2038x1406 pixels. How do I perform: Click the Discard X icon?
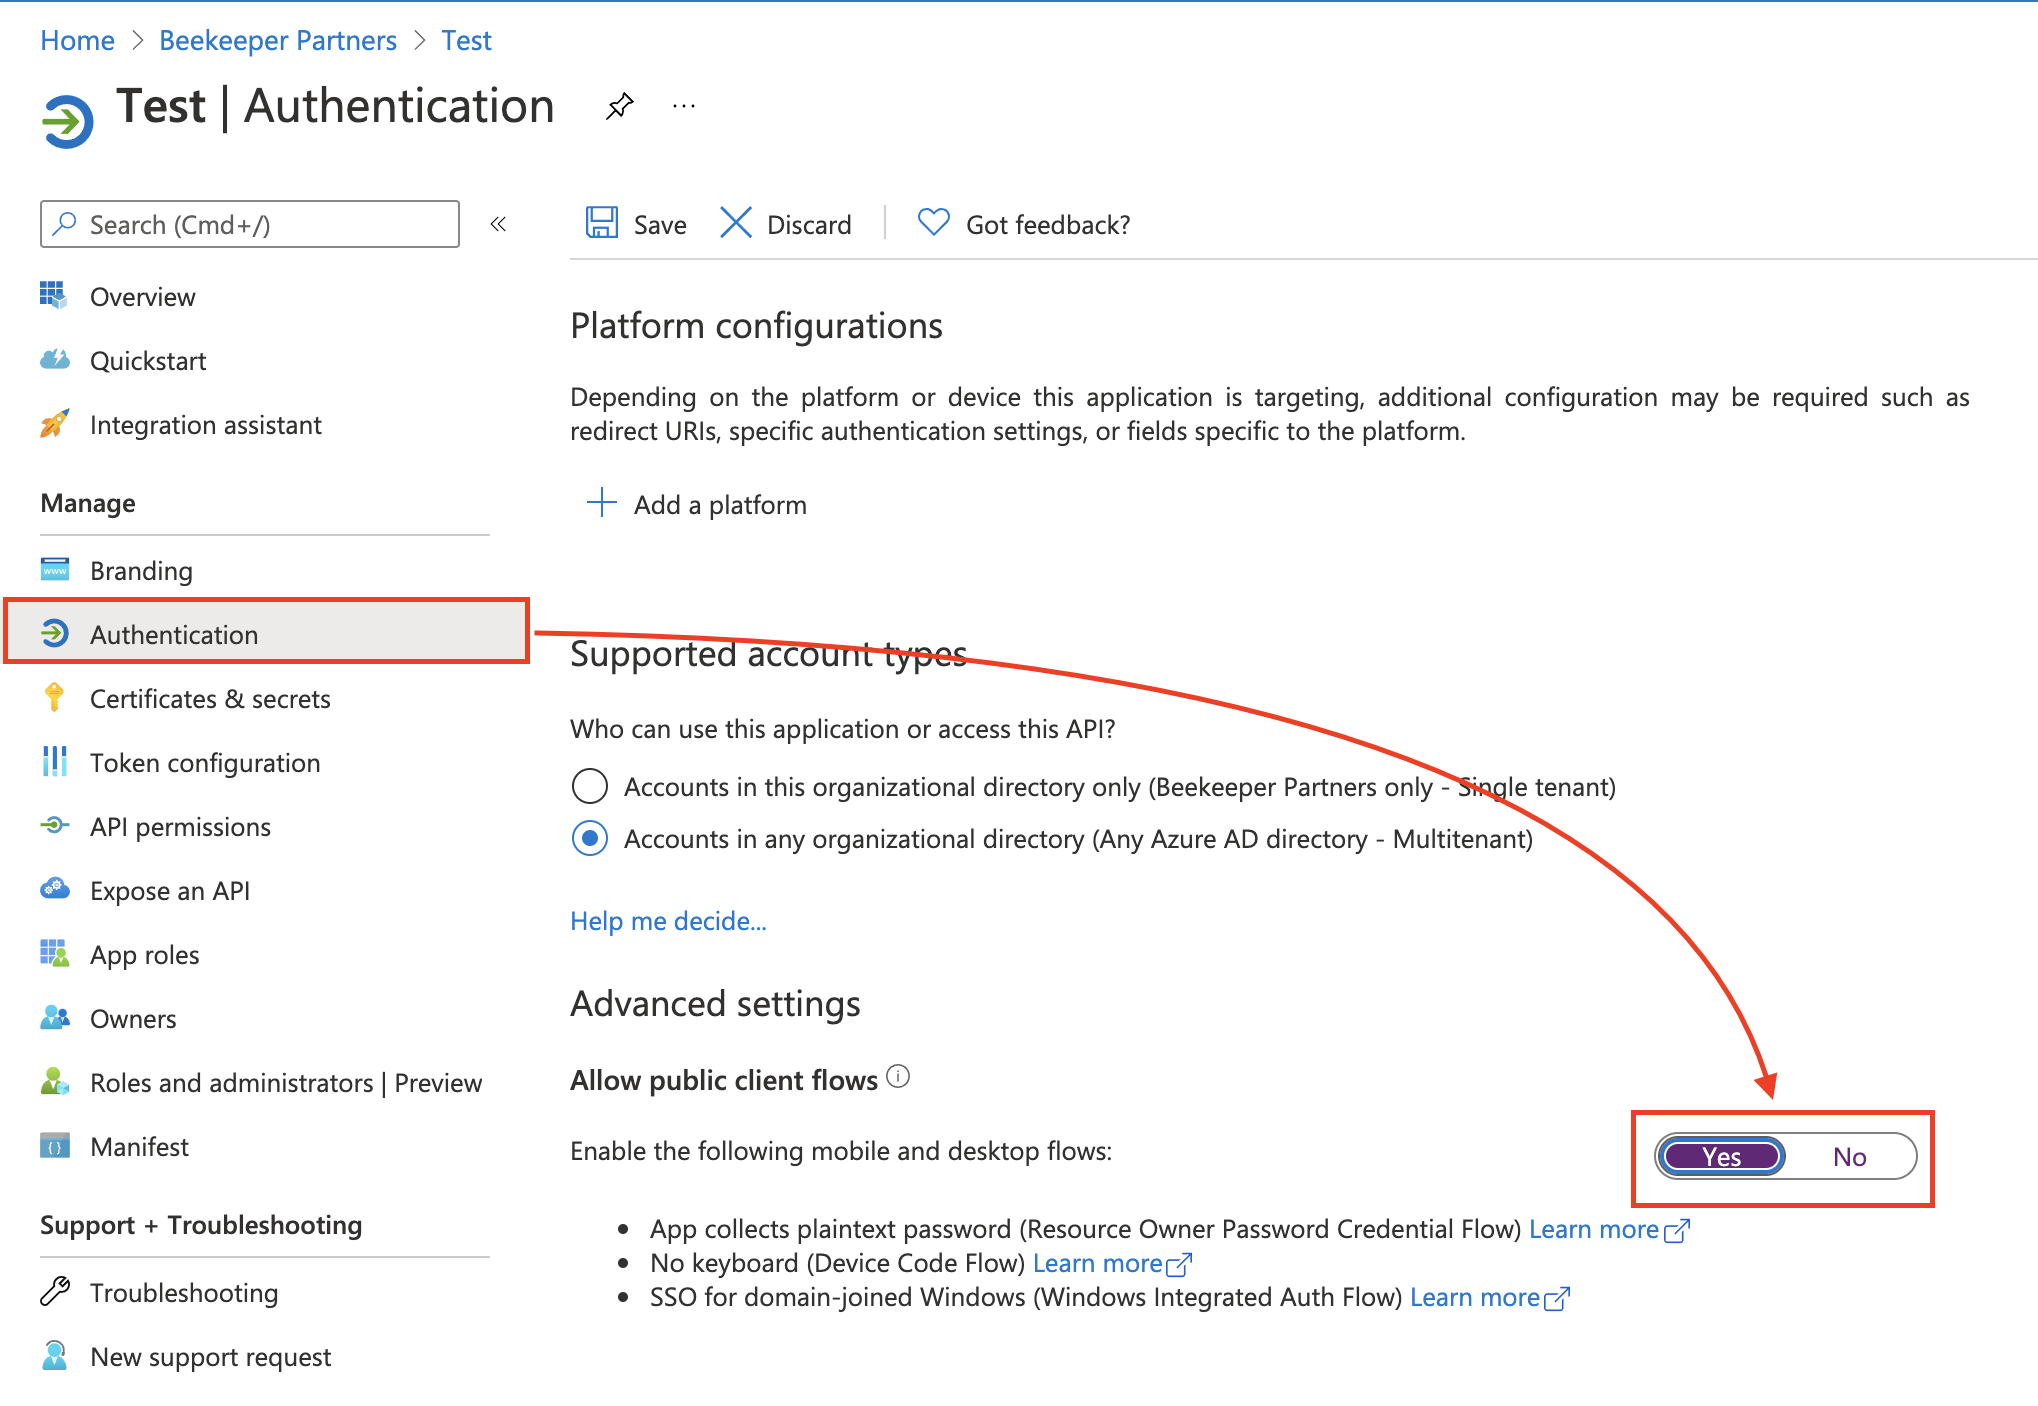point(736,223)
